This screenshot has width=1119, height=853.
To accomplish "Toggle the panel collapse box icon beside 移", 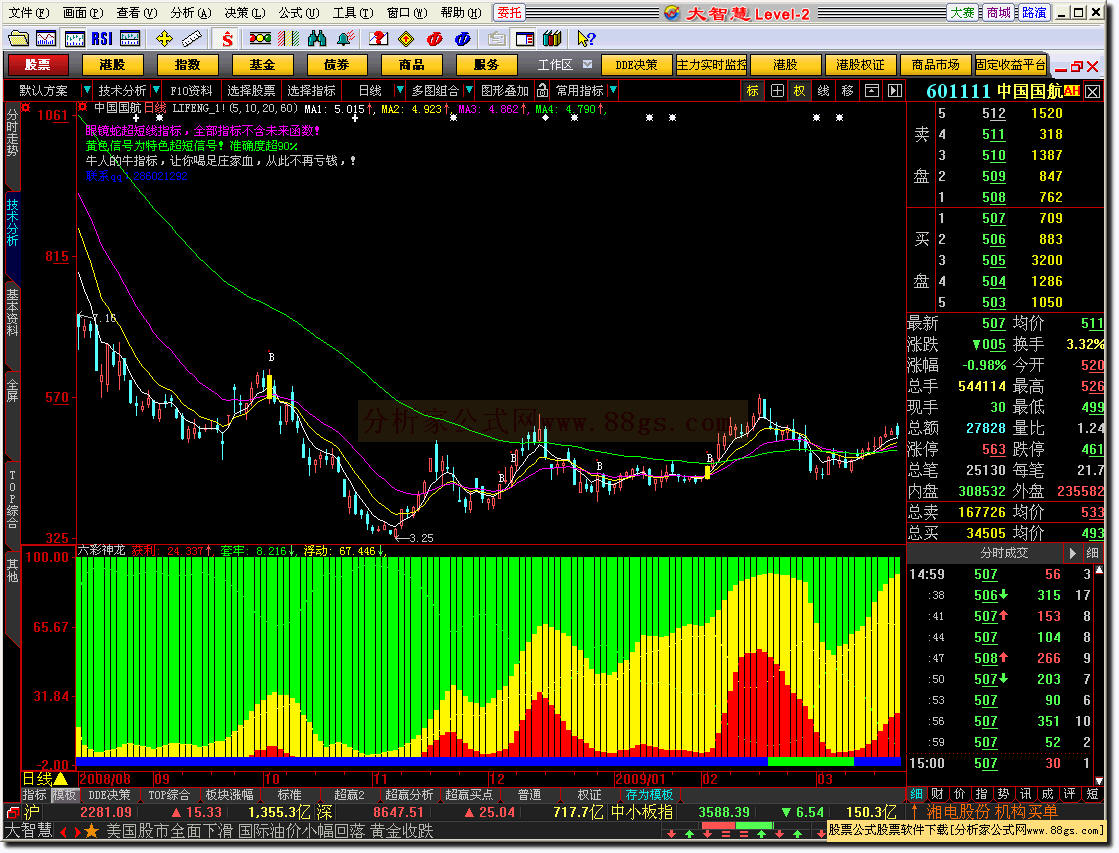I will click(871, 91).
